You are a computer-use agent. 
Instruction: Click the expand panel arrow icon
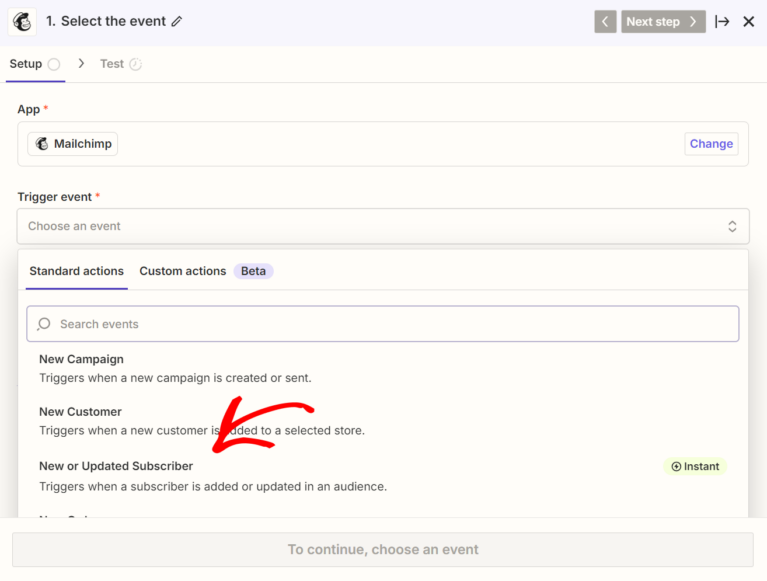tap(722, 22)
